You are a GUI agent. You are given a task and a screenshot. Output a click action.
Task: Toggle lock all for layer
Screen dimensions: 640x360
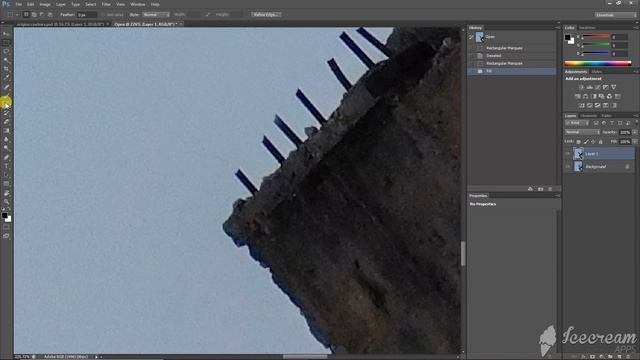coord(600,142)
